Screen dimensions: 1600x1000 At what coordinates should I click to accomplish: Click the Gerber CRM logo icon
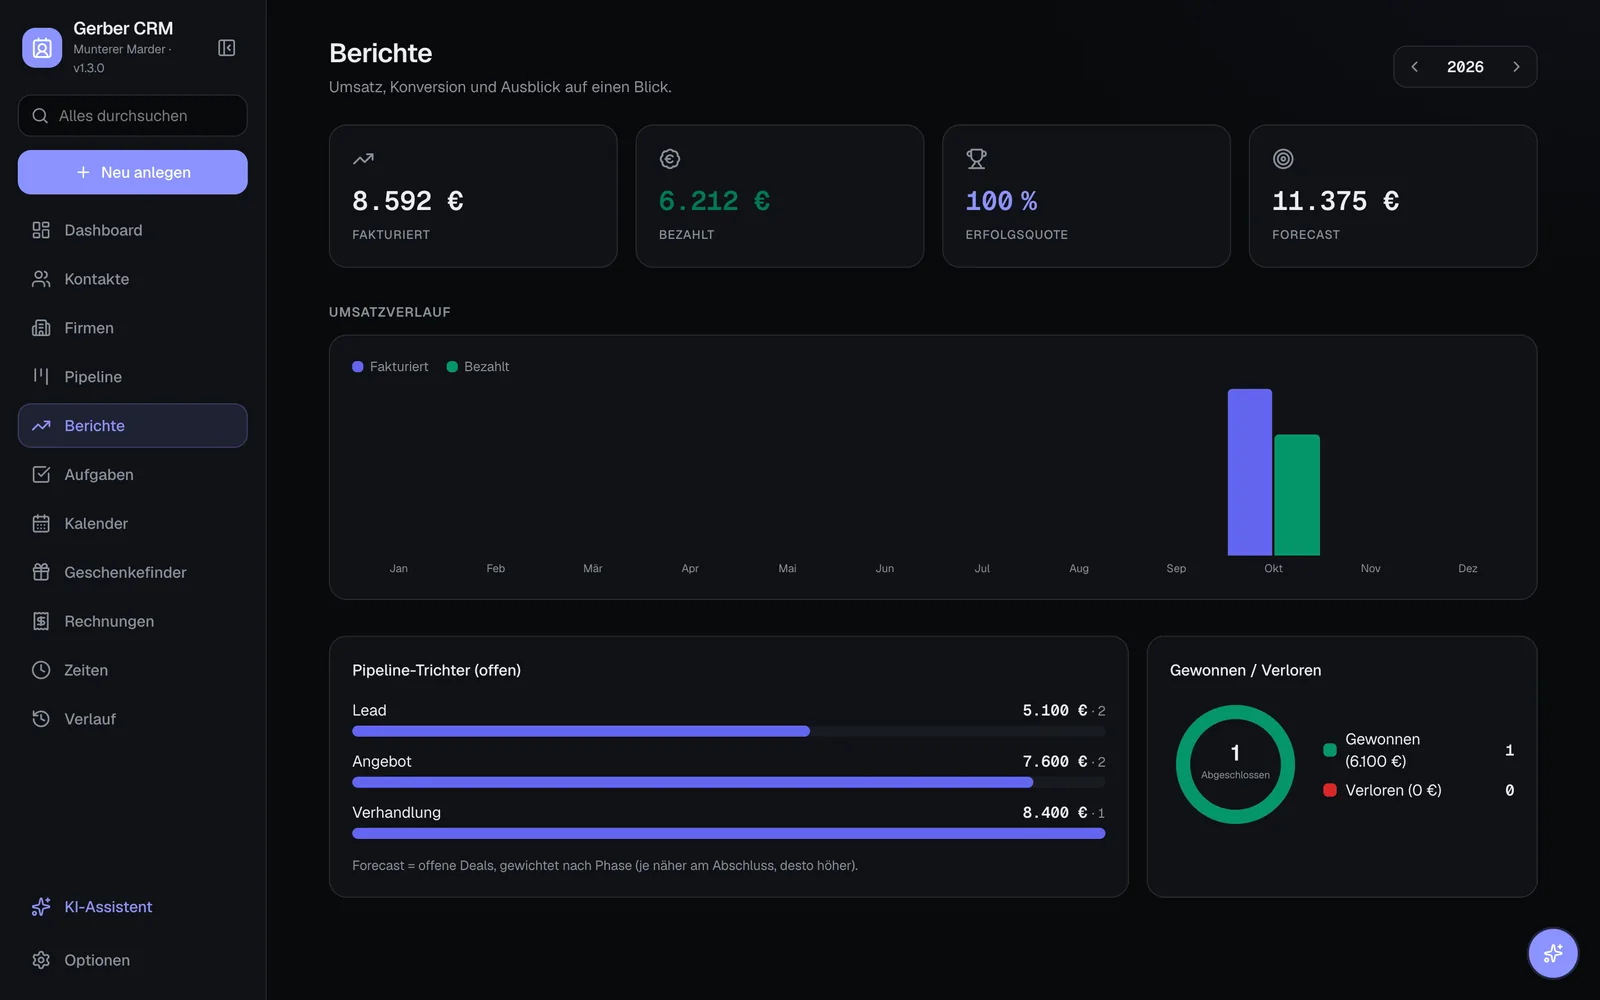(x=42, y=48)
